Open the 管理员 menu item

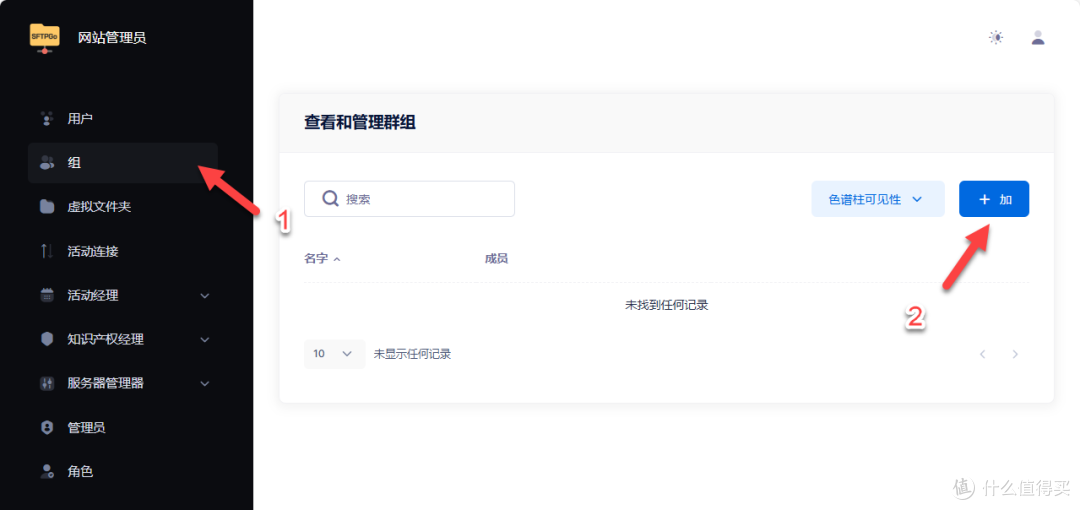click(x=123, y=427)
